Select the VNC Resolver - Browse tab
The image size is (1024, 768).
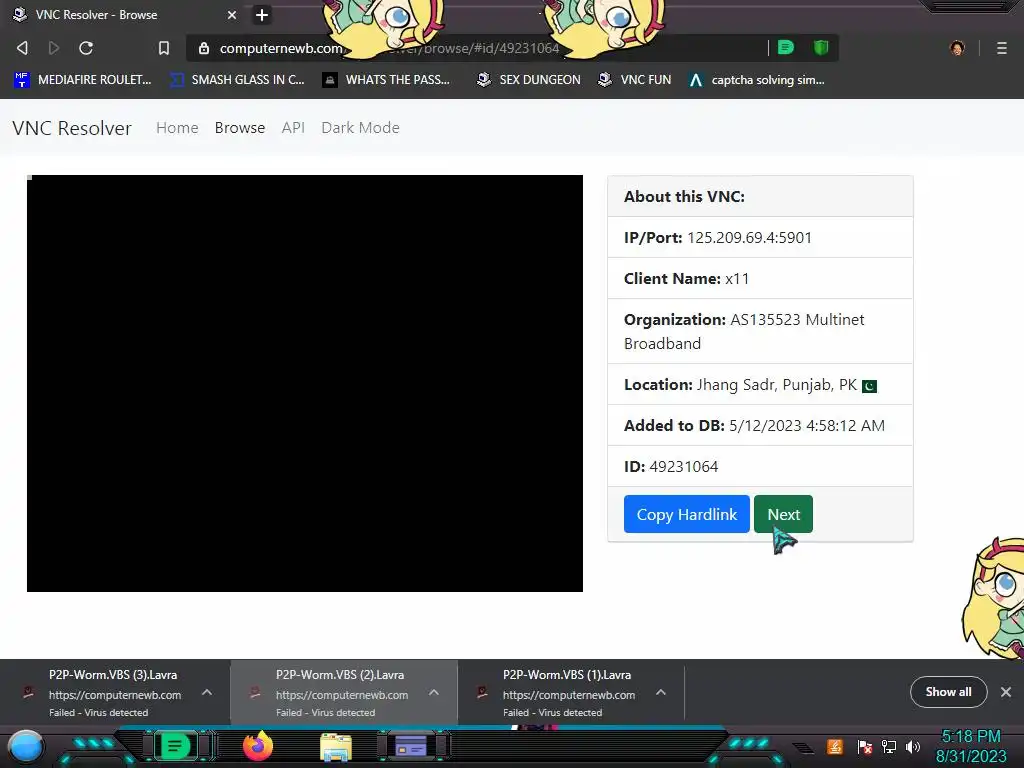(124, 14)
